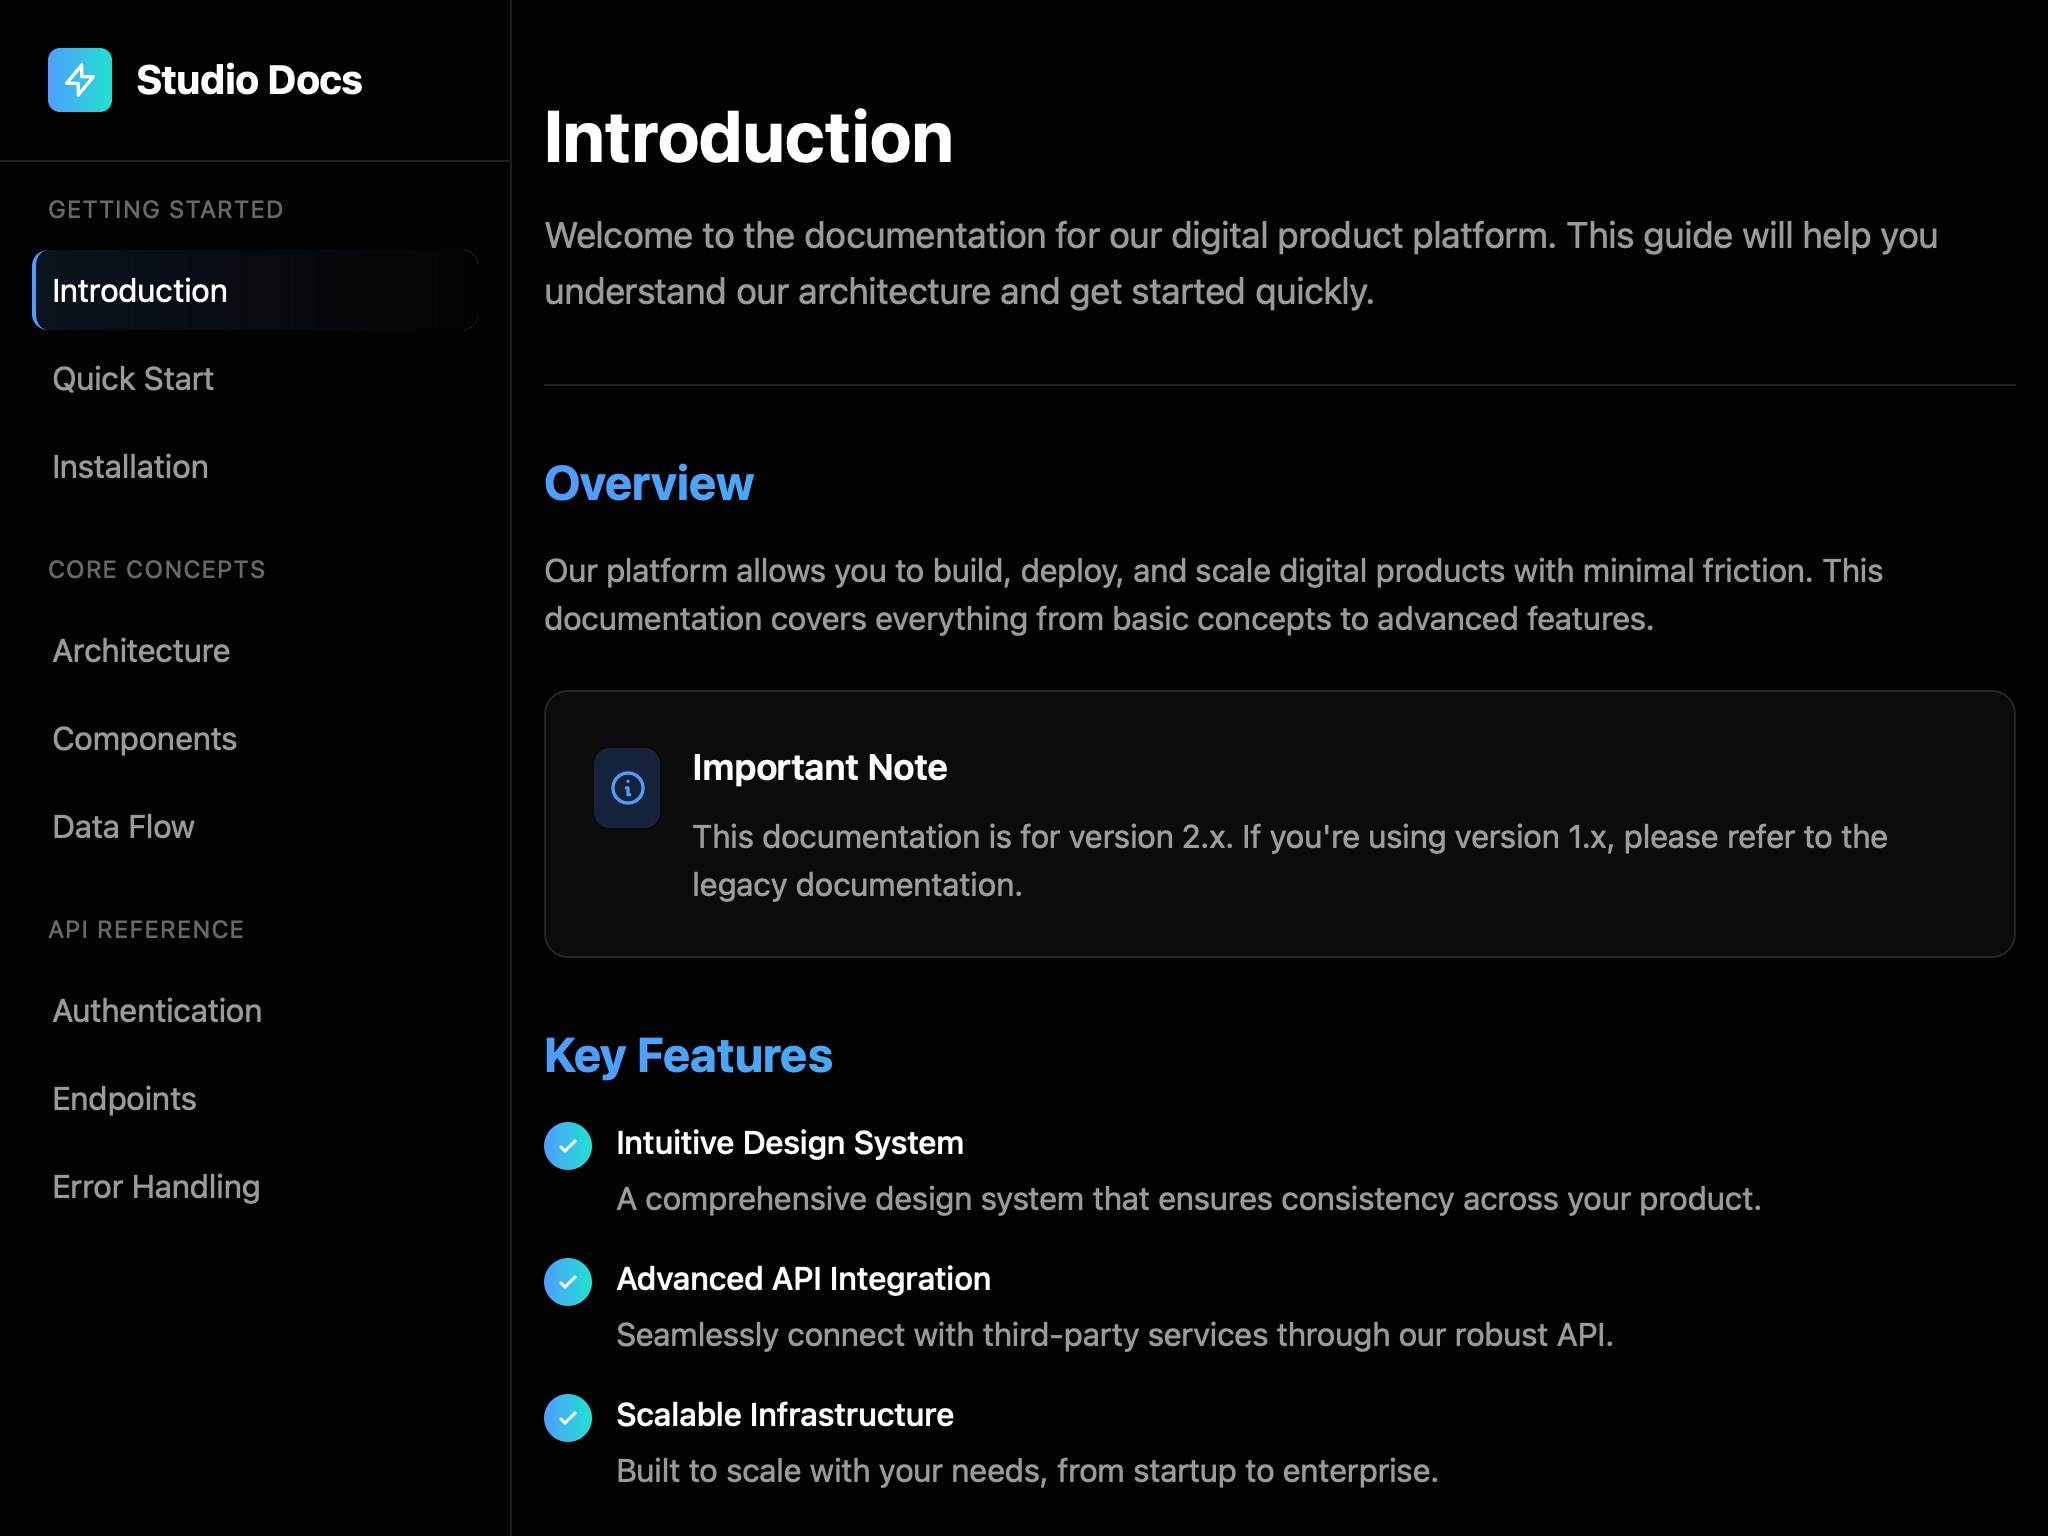
Task: Select the Components page
Action: pyautogui.click(x=144, y=739)
